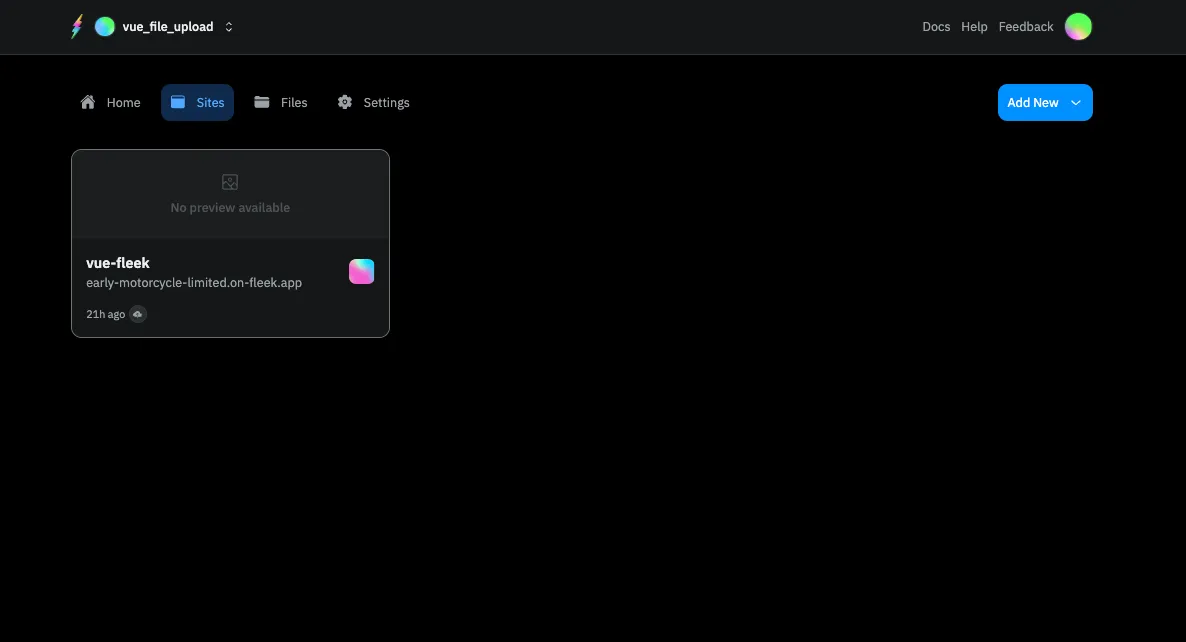Image resolution: width=1186 pixels, height=642 pixels.
Task: Open the user profile avatar menu
Action: tap(1078, 27)
